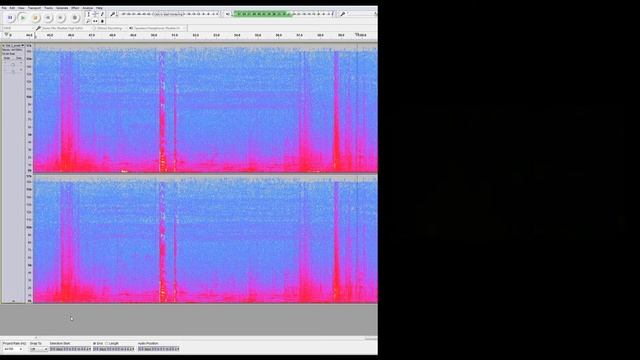640x360 pixels.
Task: Select the Multi-Tool mode (asterisk)
Action: point(102,21)
